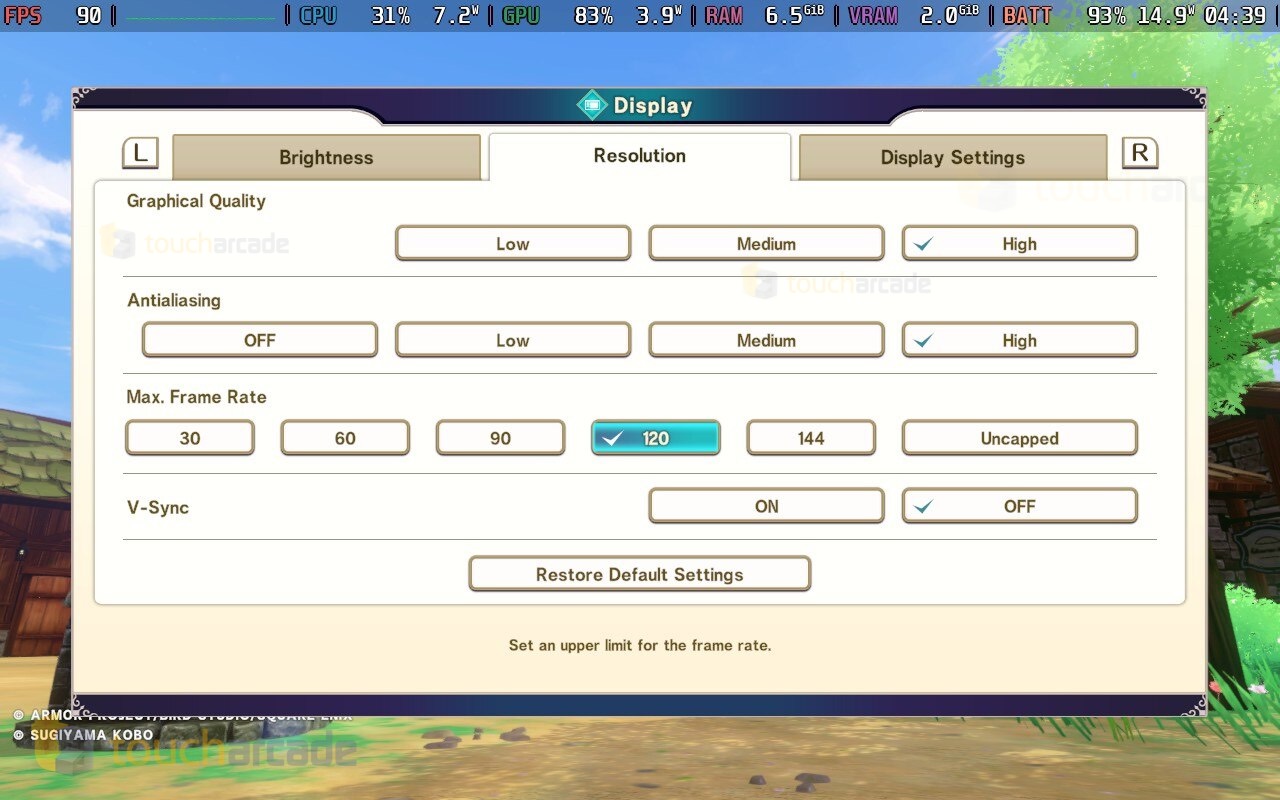Click the V-Sync label
Viewport: 1280px width, 800px height.
click(158, 507)
